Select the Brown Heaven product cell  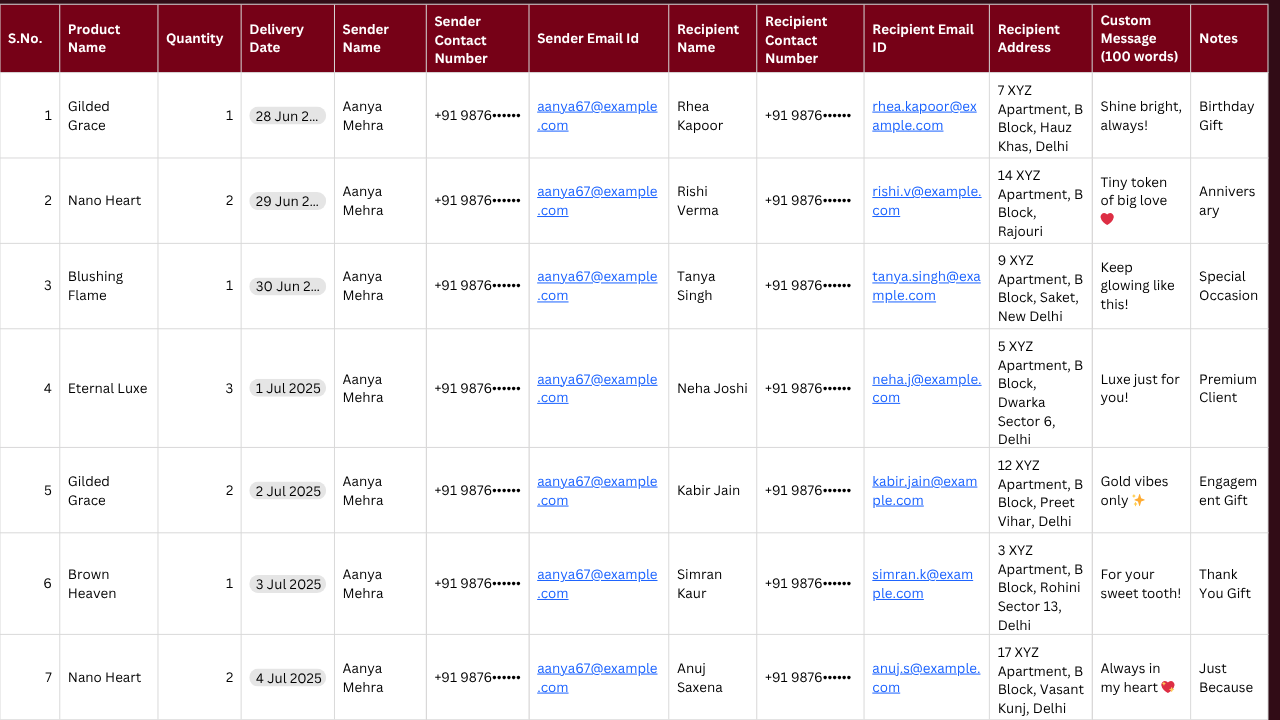click(x=108, y=583)
